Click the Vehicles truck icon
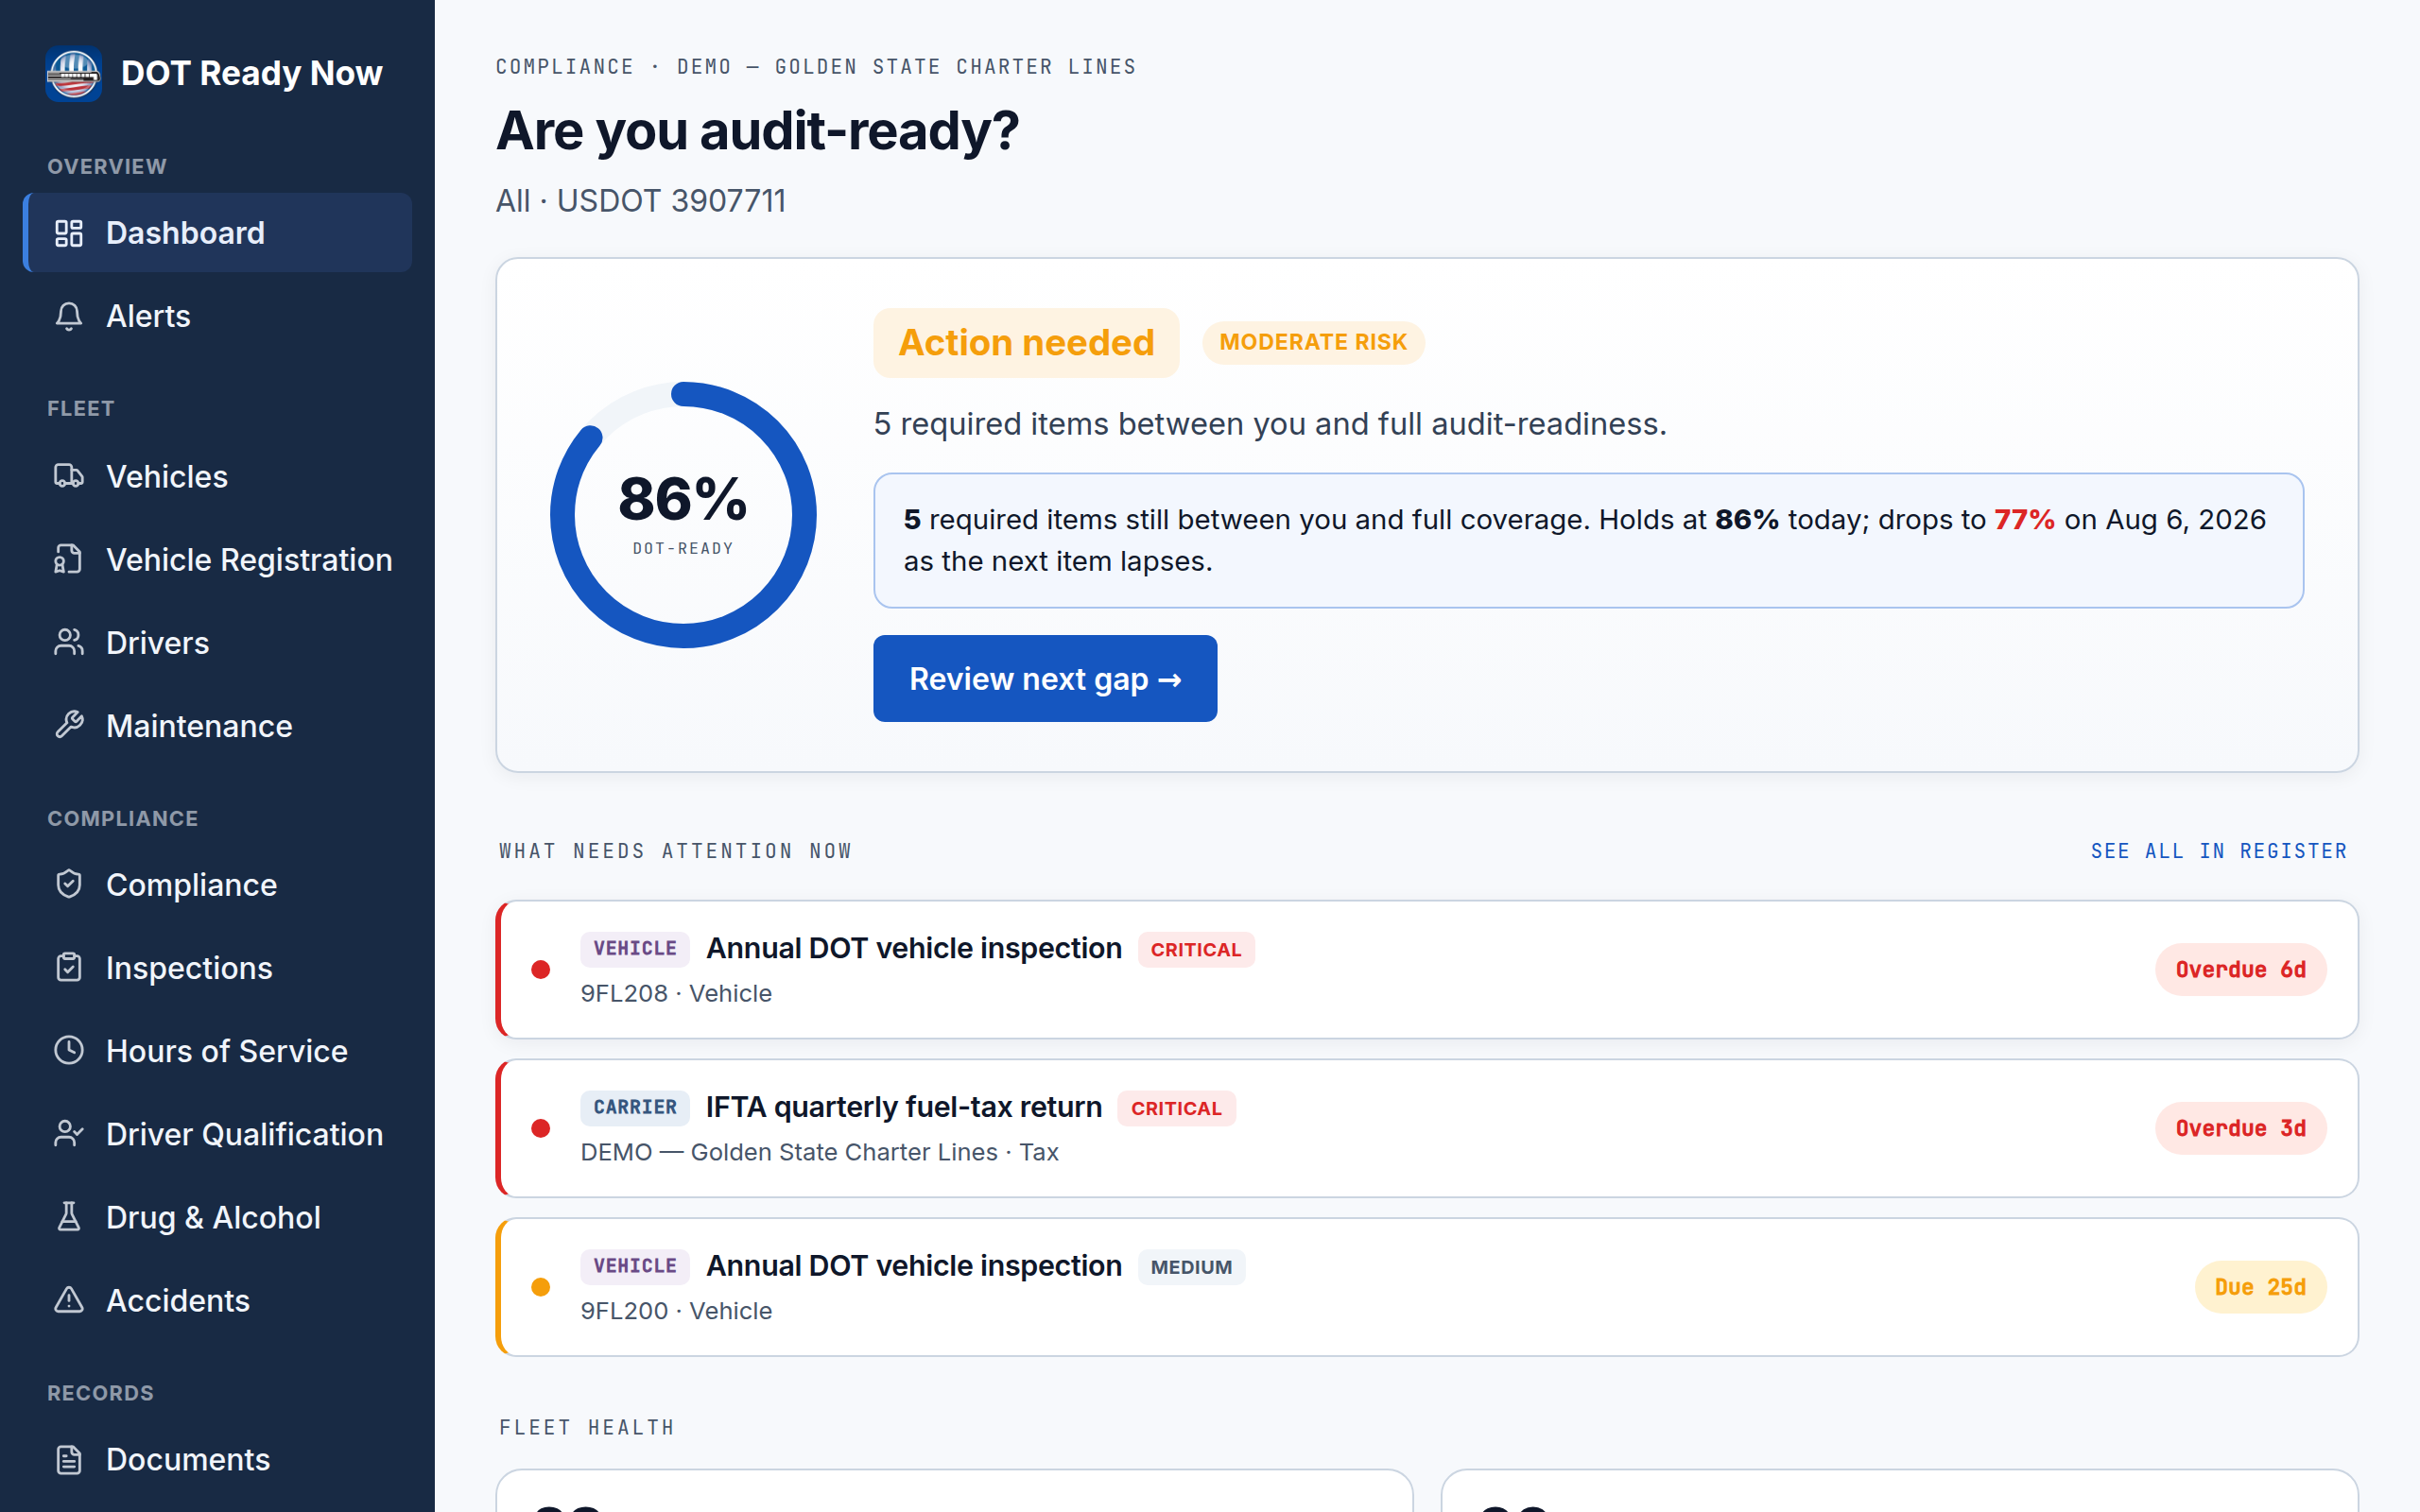 pos(69,476)
